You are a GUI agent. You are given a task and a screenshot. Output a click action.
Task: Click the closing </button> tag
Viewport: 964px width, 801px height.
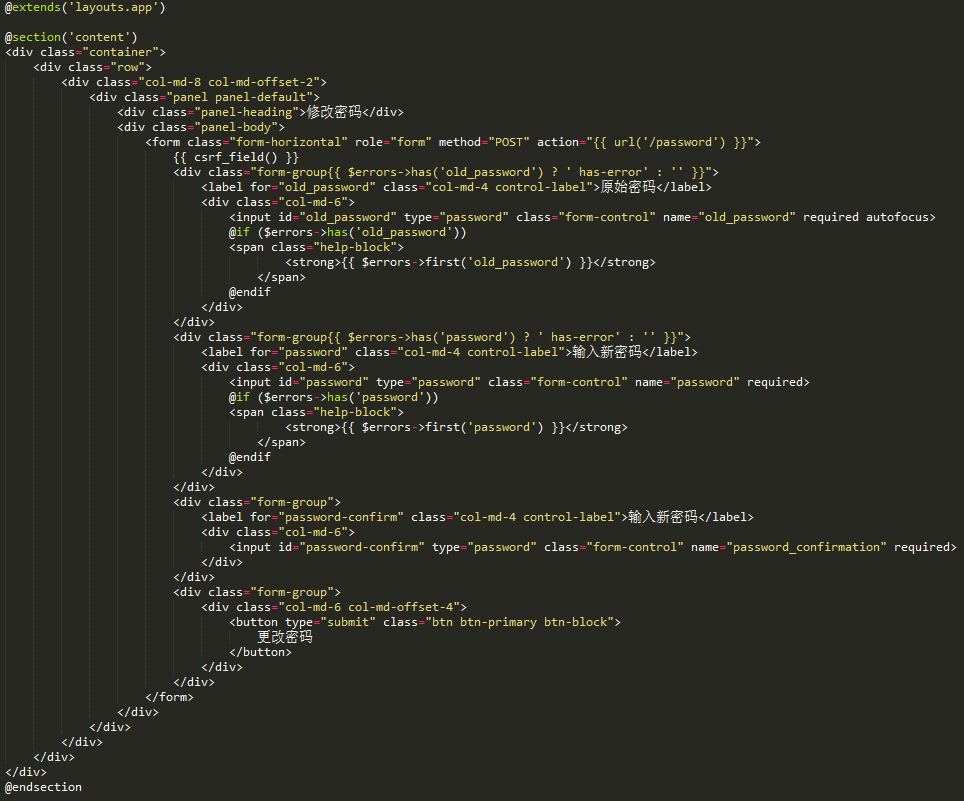[260, 652]
